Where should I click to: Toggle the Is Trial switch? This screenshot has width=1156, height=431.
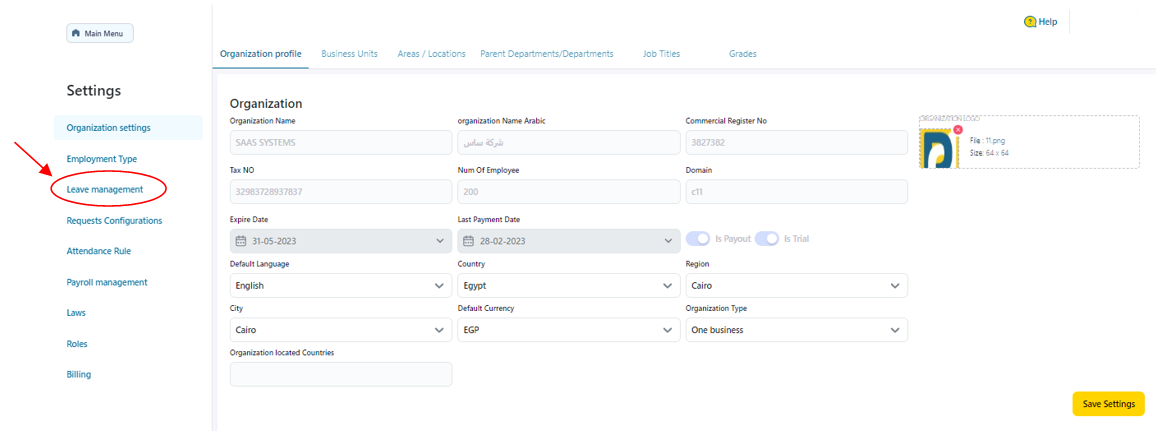click(767, 239)
